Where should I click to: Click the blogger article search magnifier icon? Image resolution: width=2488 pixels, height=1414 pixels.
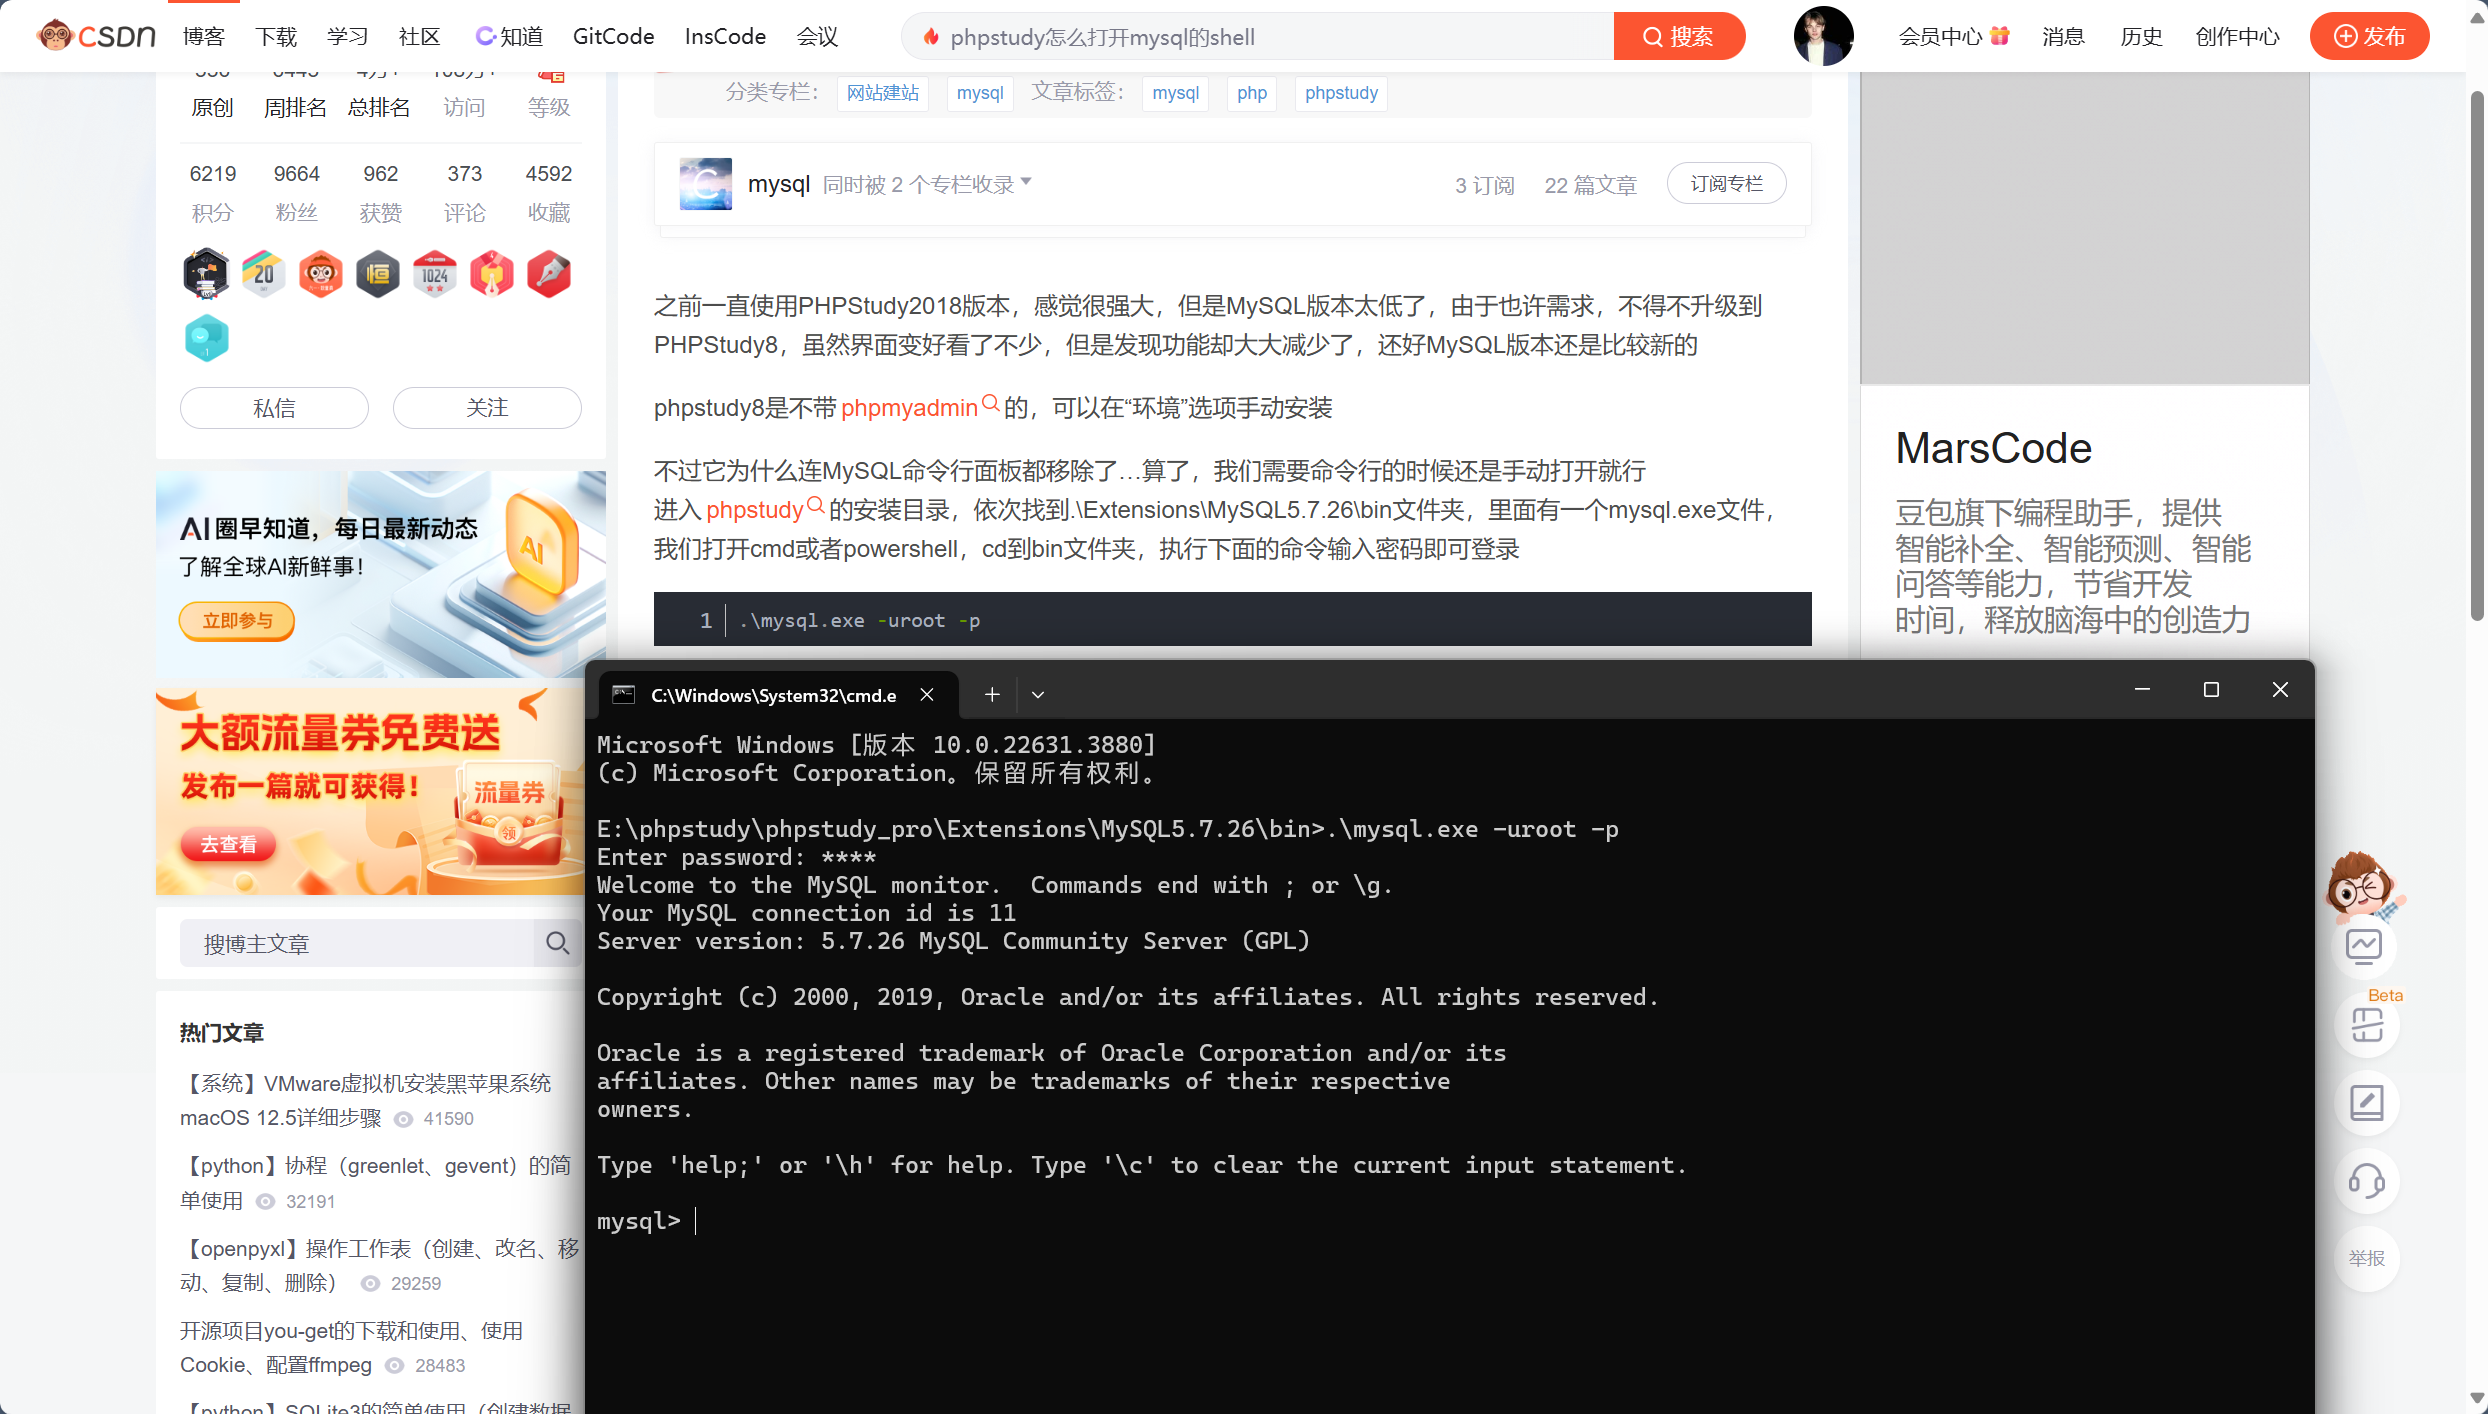click(x=557, y=943)
